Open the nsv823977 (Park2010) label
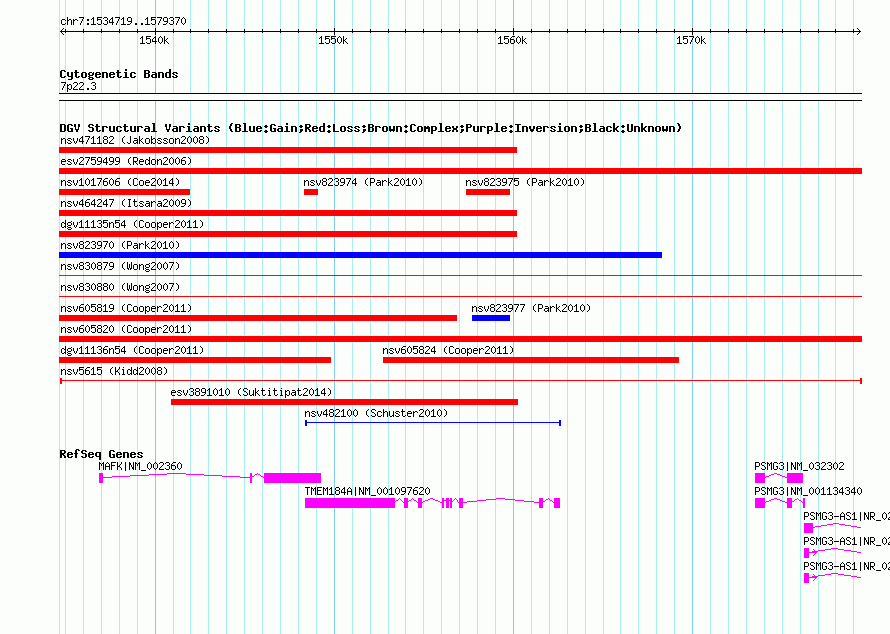This screenshot has height=634, width=890. [531, 308]
